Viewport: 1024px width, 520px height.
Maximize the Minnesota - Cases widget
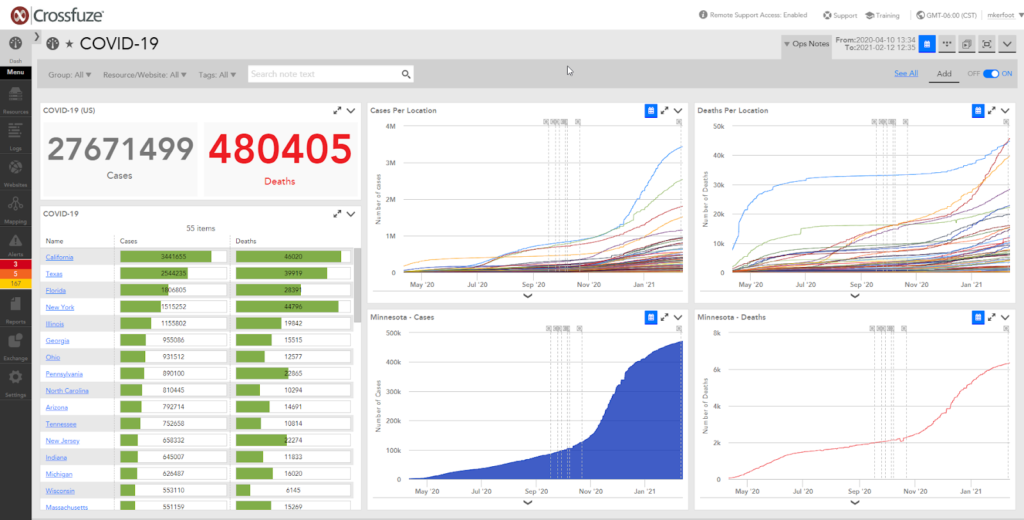(x=664, y=317)
